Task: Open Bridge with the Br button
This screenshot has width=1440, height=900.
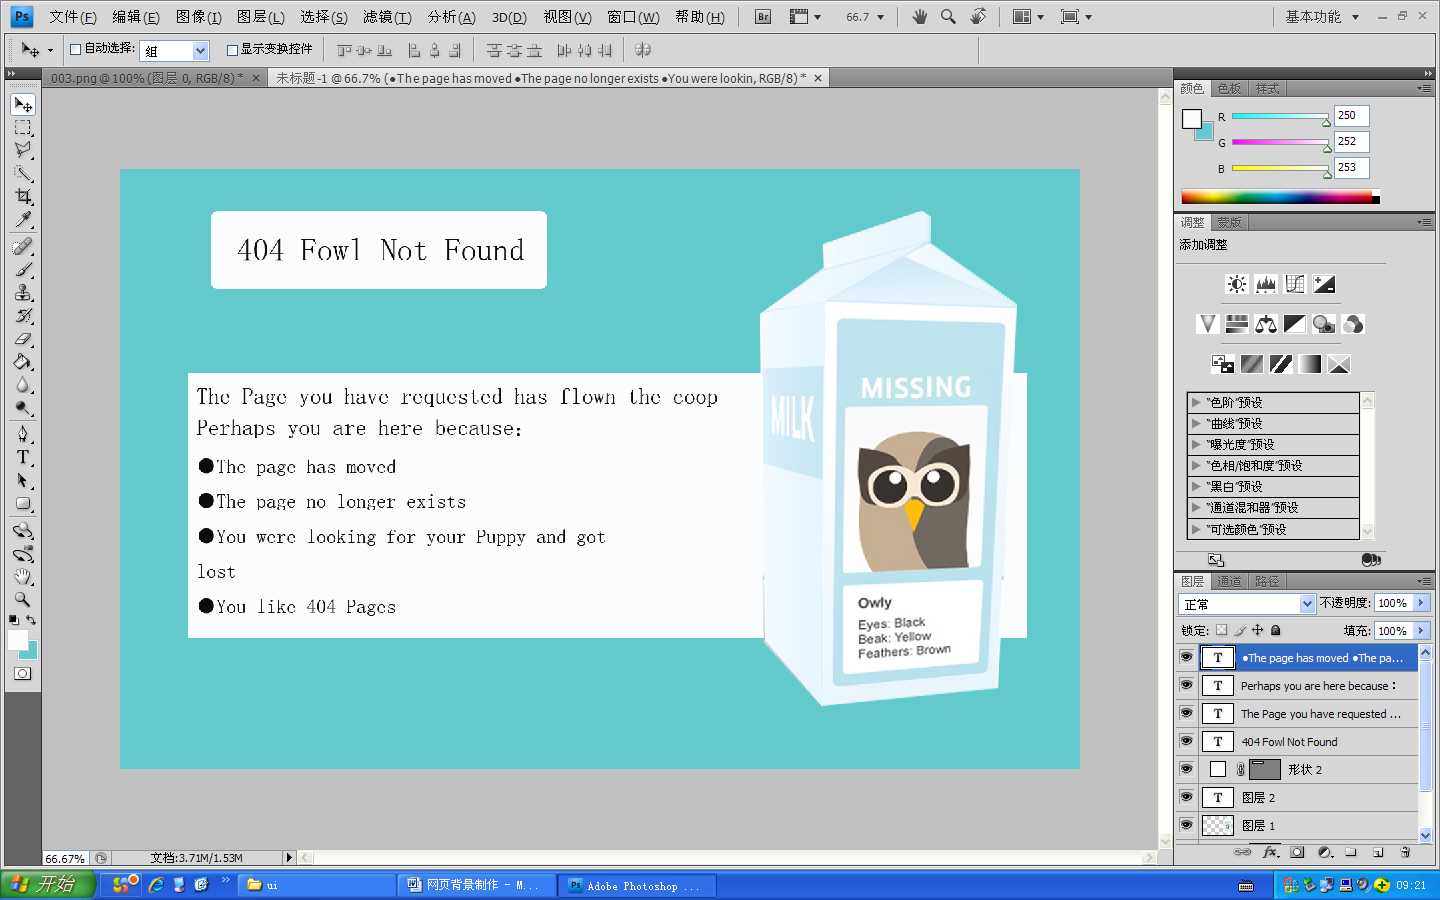Action: (763, 17)
